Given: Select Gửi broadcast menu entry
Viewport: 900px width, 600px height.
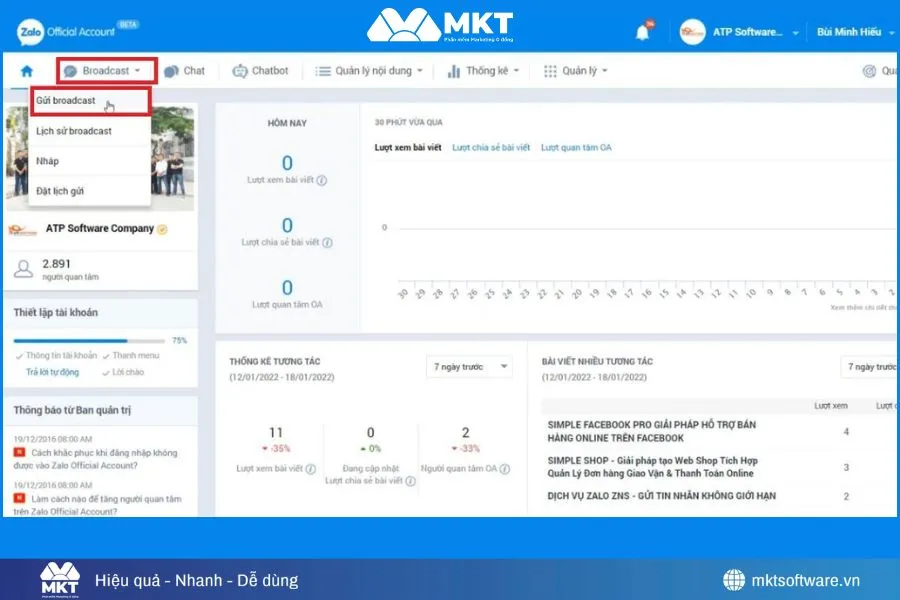Looking at the screenshot, I should [66, 101].
